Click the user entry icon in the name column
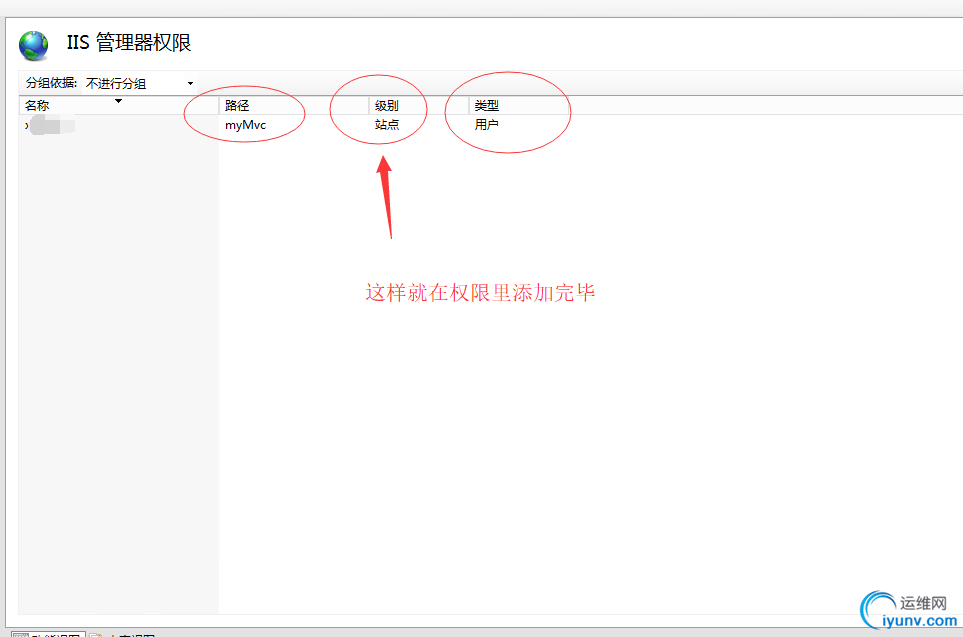Screen dimensions: 963x637 27,125
